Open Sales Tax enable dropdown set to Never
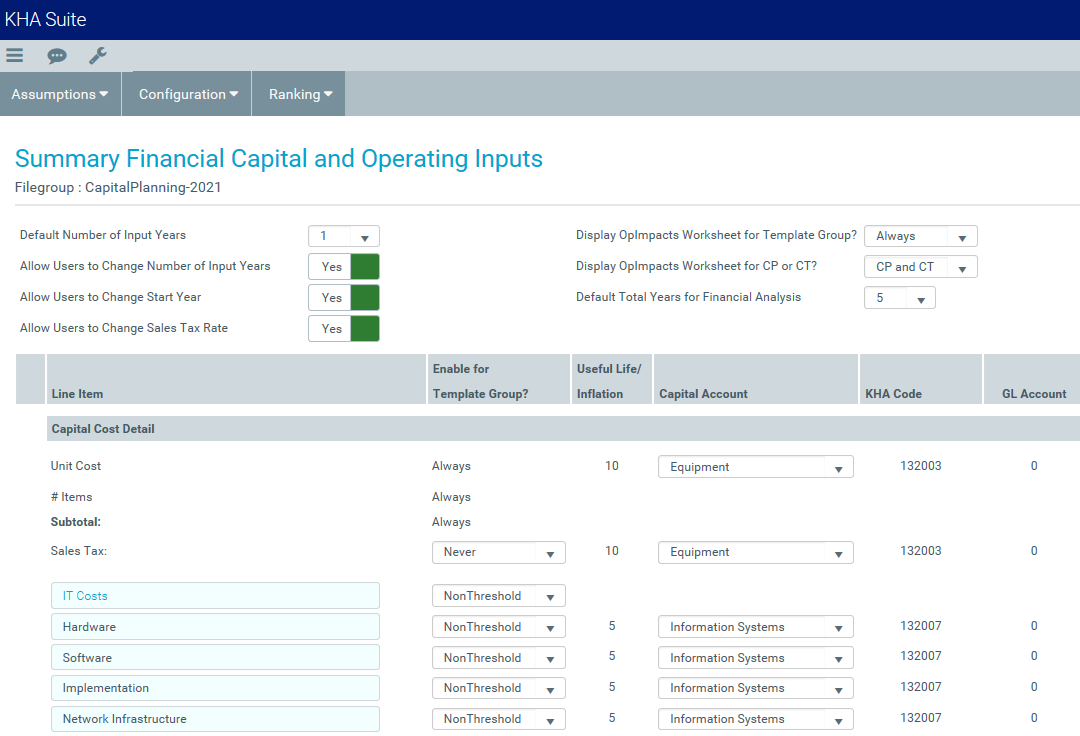 [x=498, y=553]
